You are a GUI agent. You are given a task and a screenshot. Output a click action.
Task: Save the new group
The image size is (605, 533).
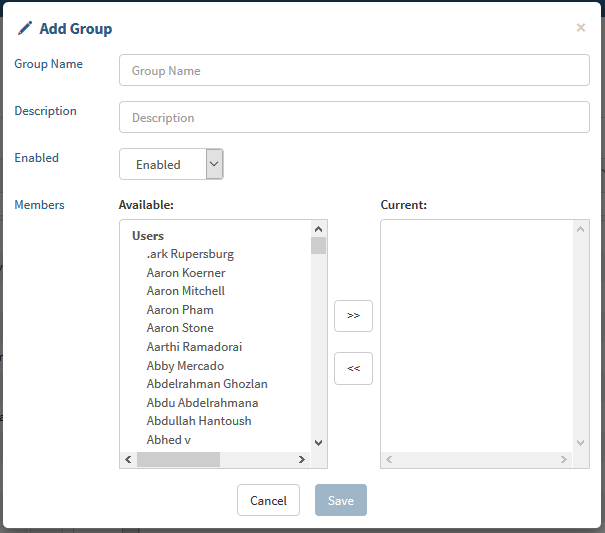pyautogui.click(x=341, y=500)
